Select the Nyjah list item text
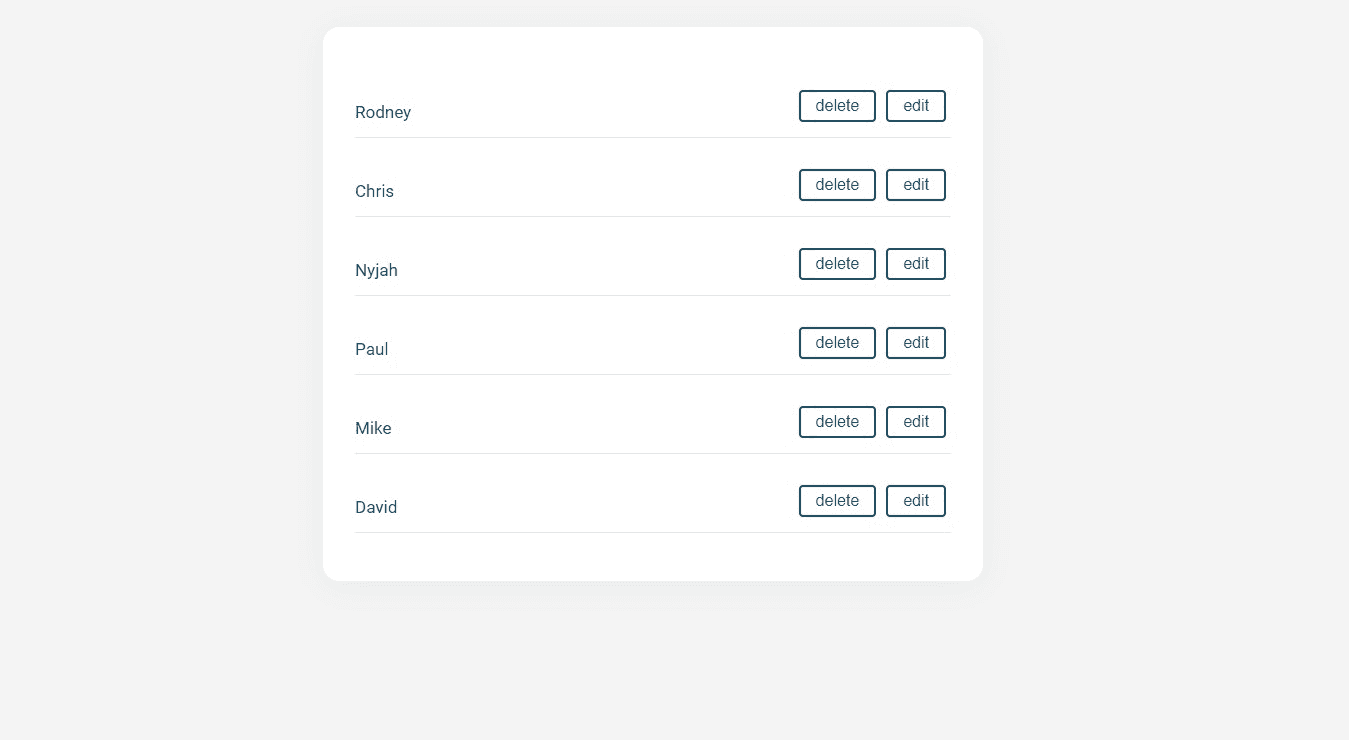 click(x=376, y=270)
